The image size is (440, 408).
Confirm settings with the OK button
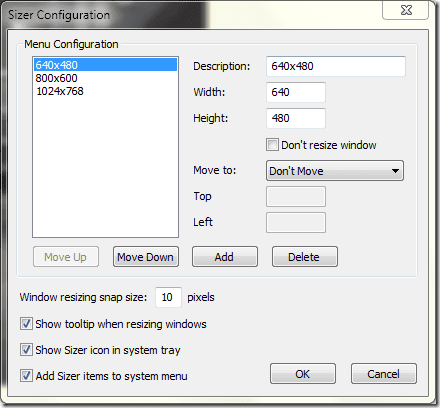[303, 374]
